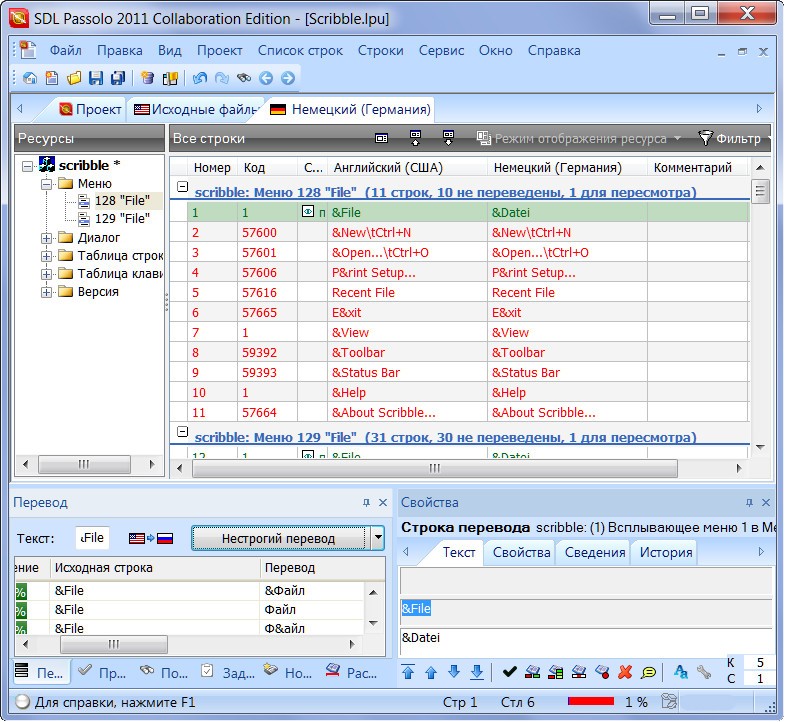Image resolution: width=785 pixels, height=722 pixels.
Task: Navigate back with the blue left arrow
Action: coord(266,78)
